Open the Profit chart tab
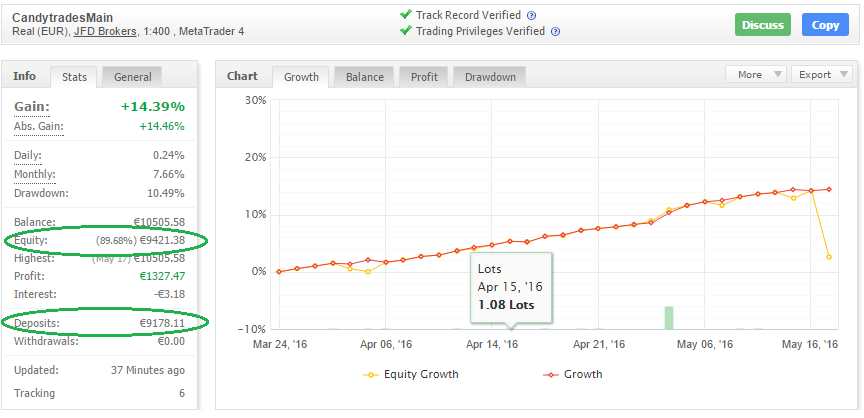Viewport: 864px width, 418px height. (x=424, y=77)
